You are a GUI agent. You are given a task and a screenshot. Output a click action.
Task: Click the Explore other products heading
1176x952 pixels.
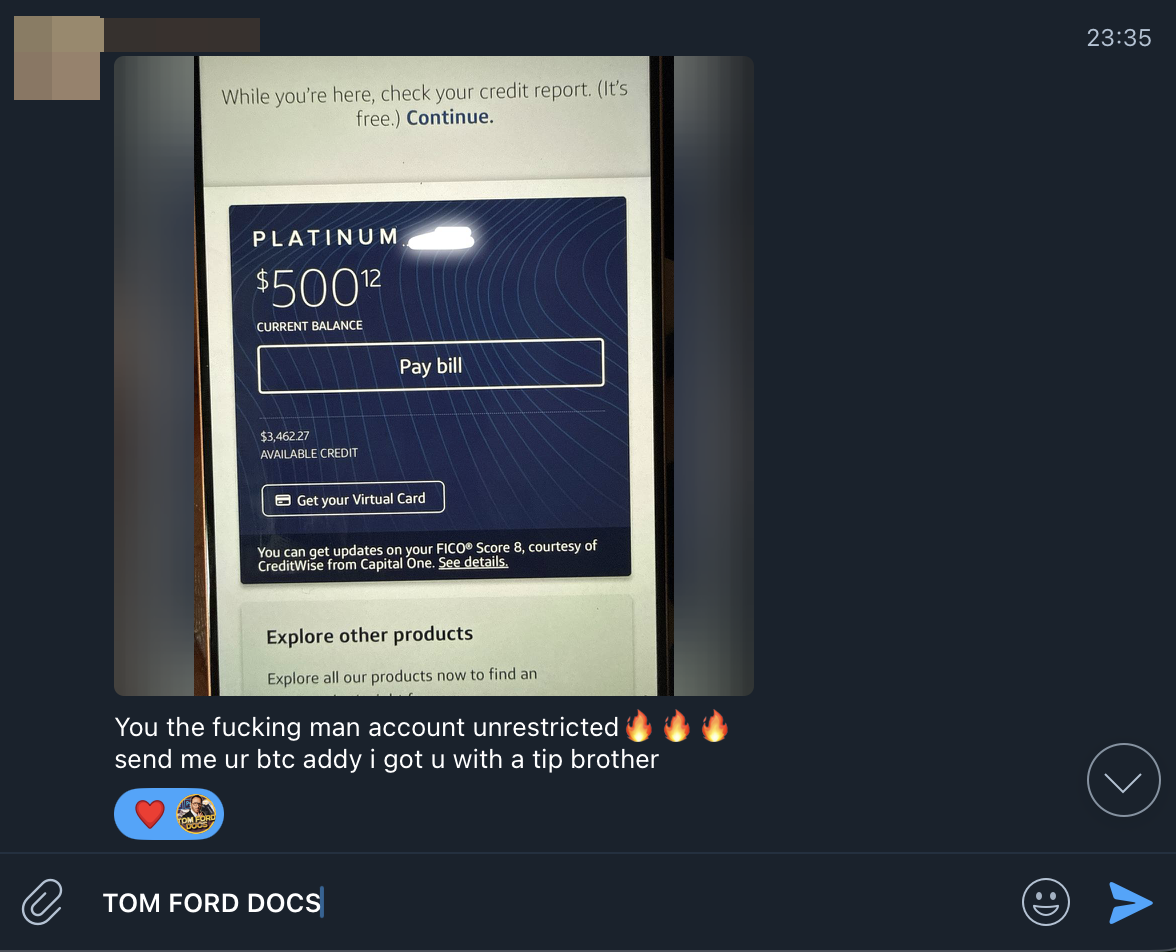[x=370, y=635]
